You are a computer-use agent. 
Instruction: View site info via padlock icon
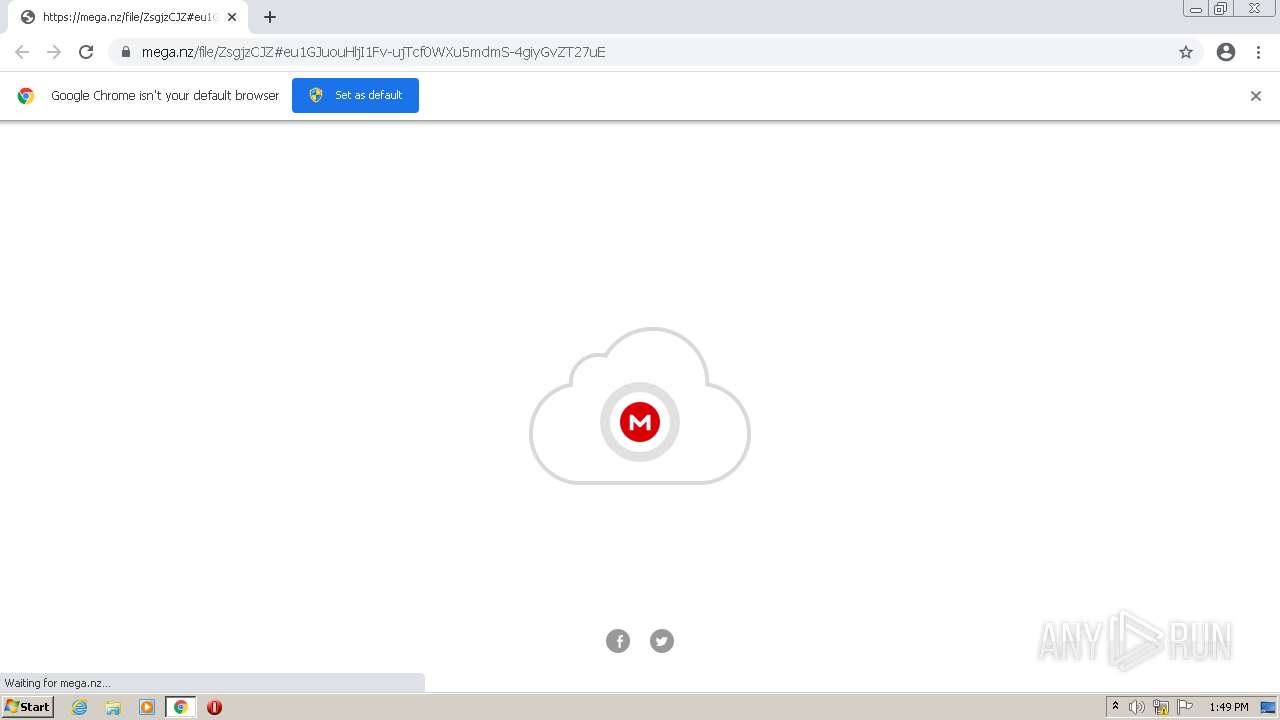pos(126,52)
